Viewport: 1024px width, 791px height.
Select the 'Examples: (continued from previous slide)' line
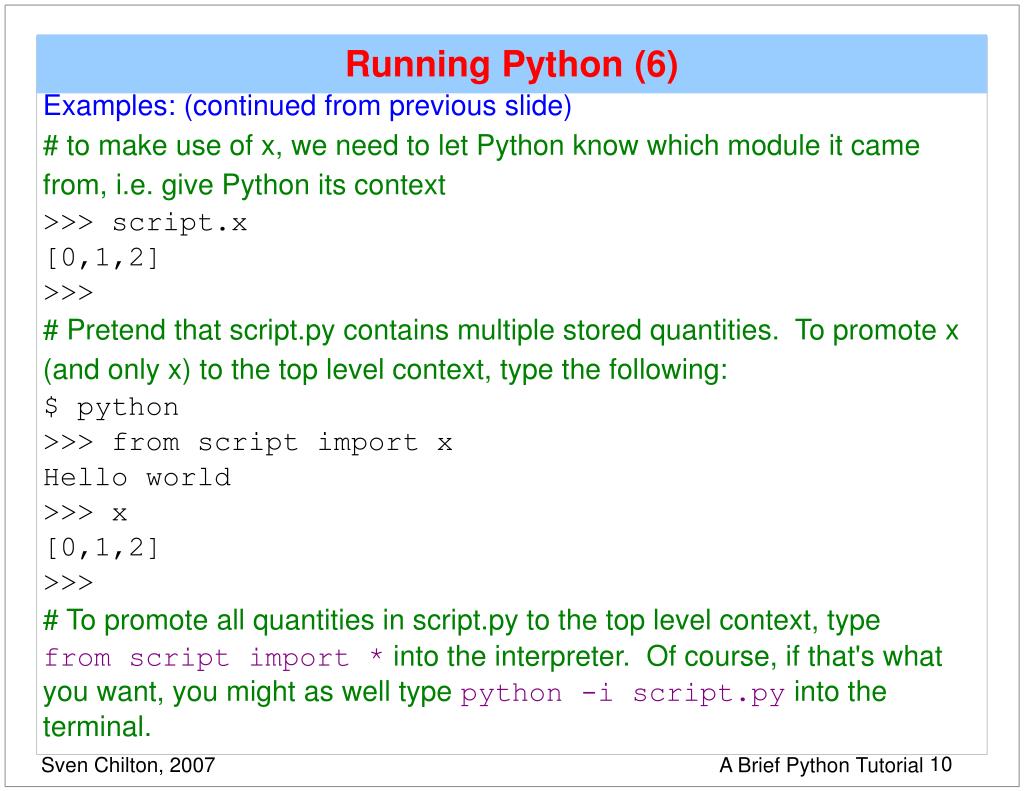pos(307,106)
